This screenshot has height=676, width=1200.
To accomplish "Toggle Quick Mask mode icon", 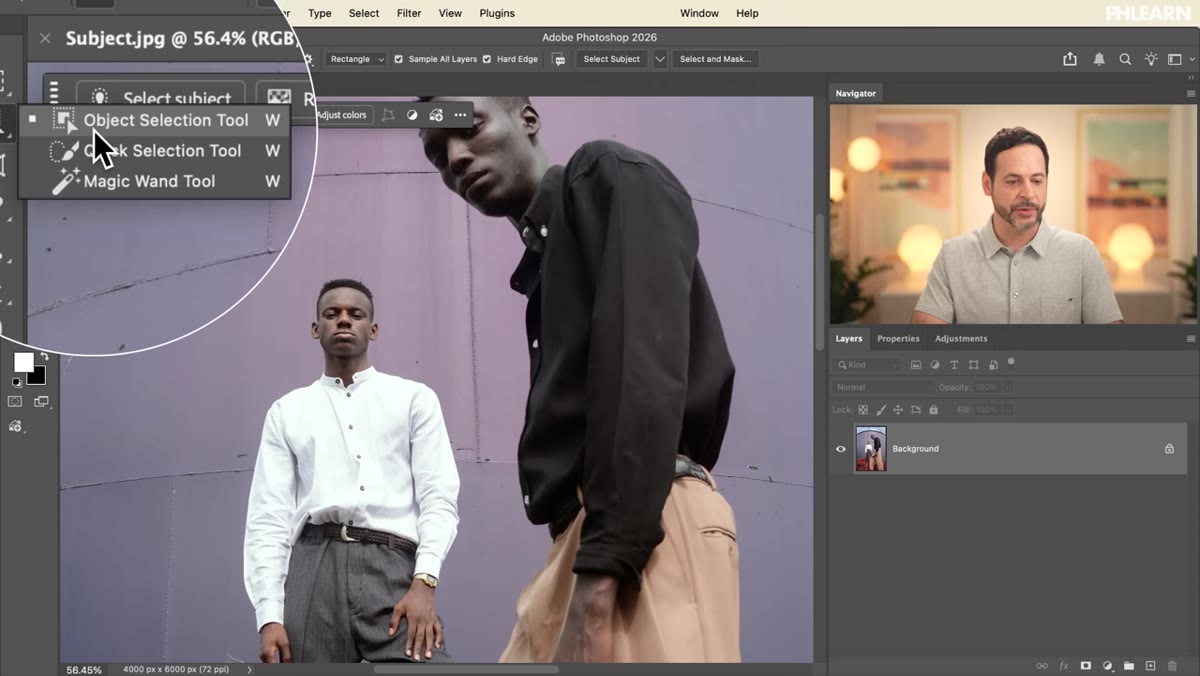I will point(15,402).
